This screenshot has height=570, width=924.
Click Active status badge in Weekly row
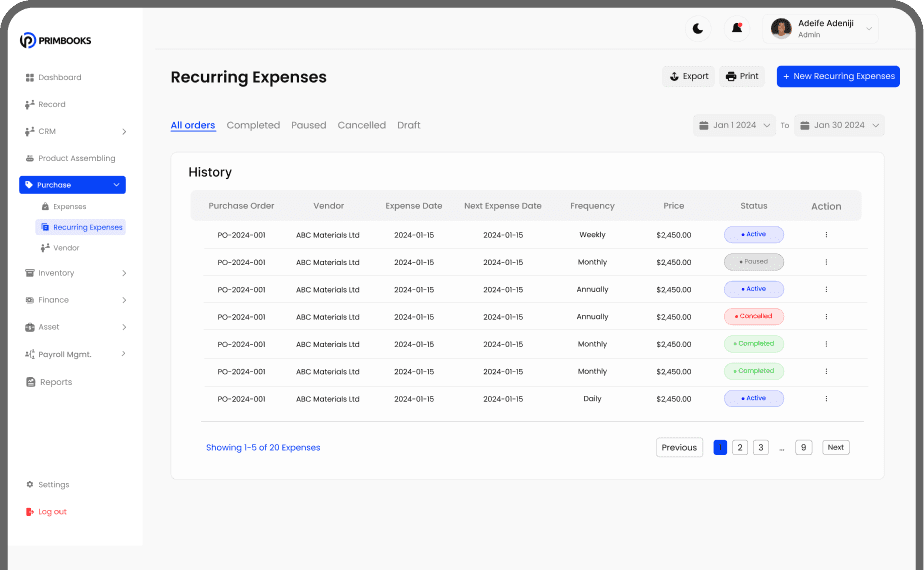[x=754, y=235]
